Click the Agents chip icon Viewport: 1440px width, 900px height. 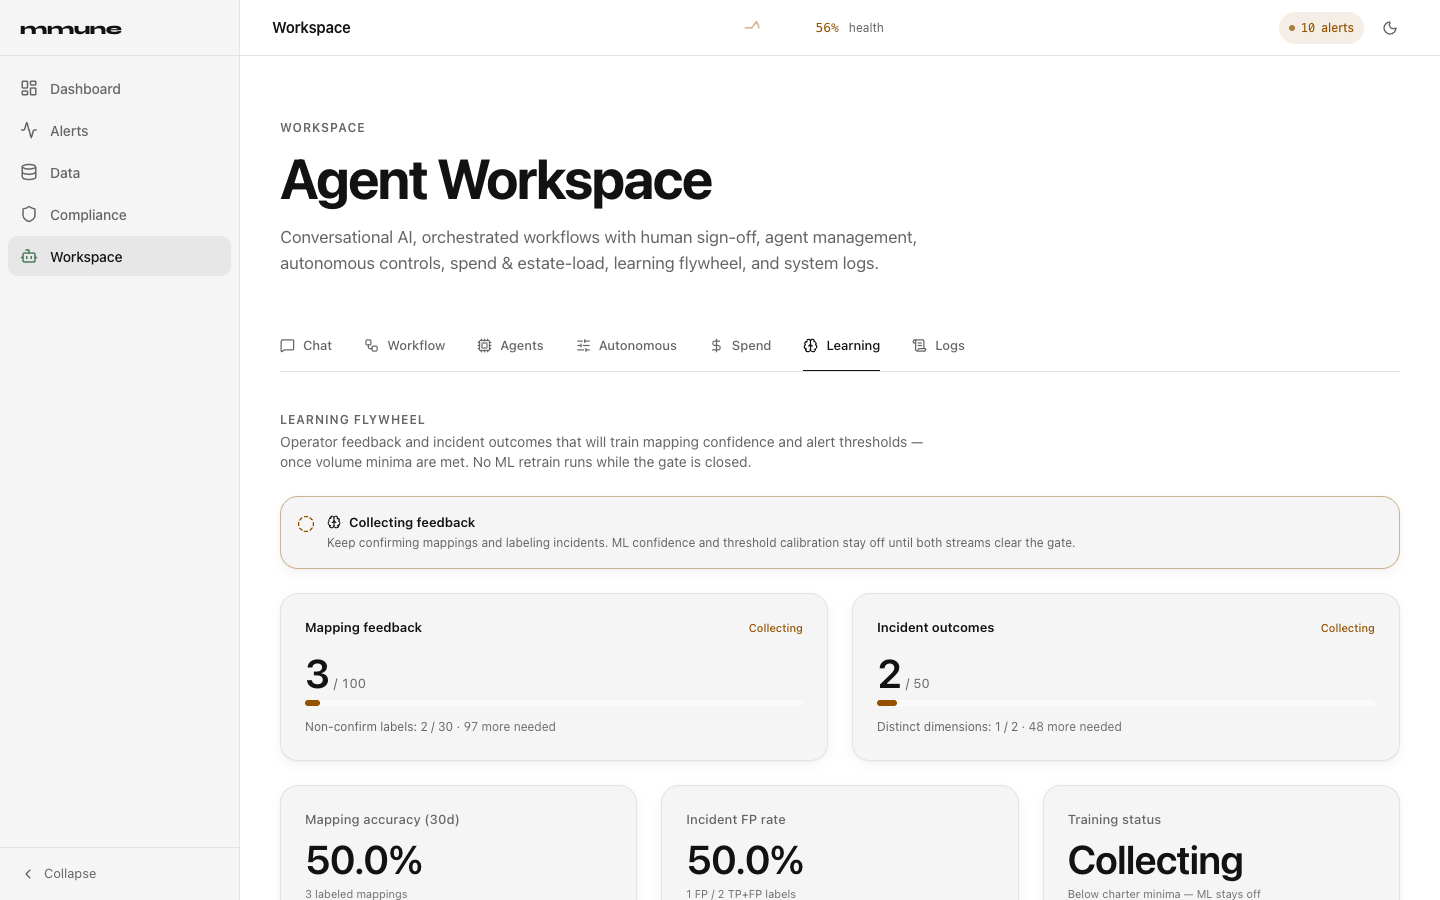pos(484,345)
